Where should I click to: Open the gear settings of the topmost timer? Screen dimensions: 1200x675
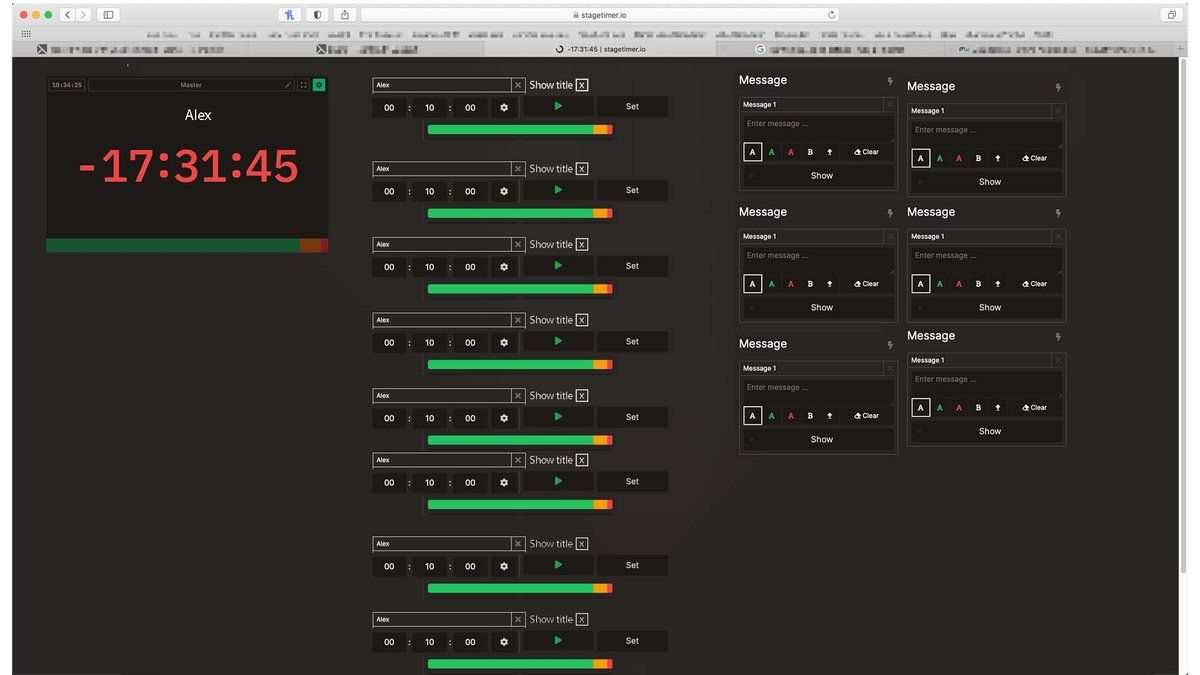pos(504,107)
